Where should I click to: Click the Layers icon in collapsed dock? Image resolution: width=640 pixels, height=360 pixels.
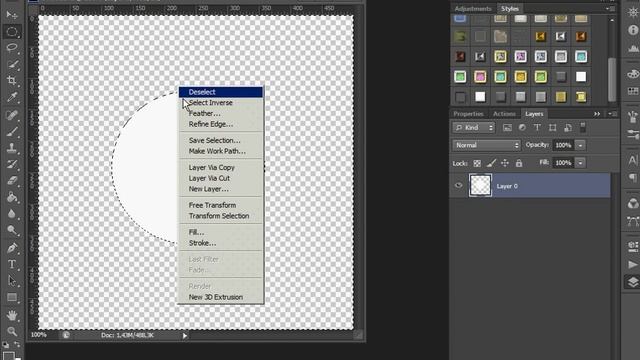click(x=633, y=282)
